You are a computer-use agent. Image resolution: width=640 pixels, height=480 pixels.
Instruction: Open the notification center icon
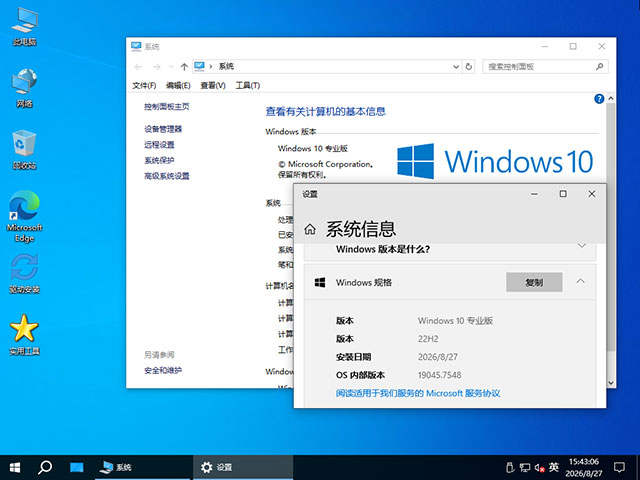click(619, 467)
